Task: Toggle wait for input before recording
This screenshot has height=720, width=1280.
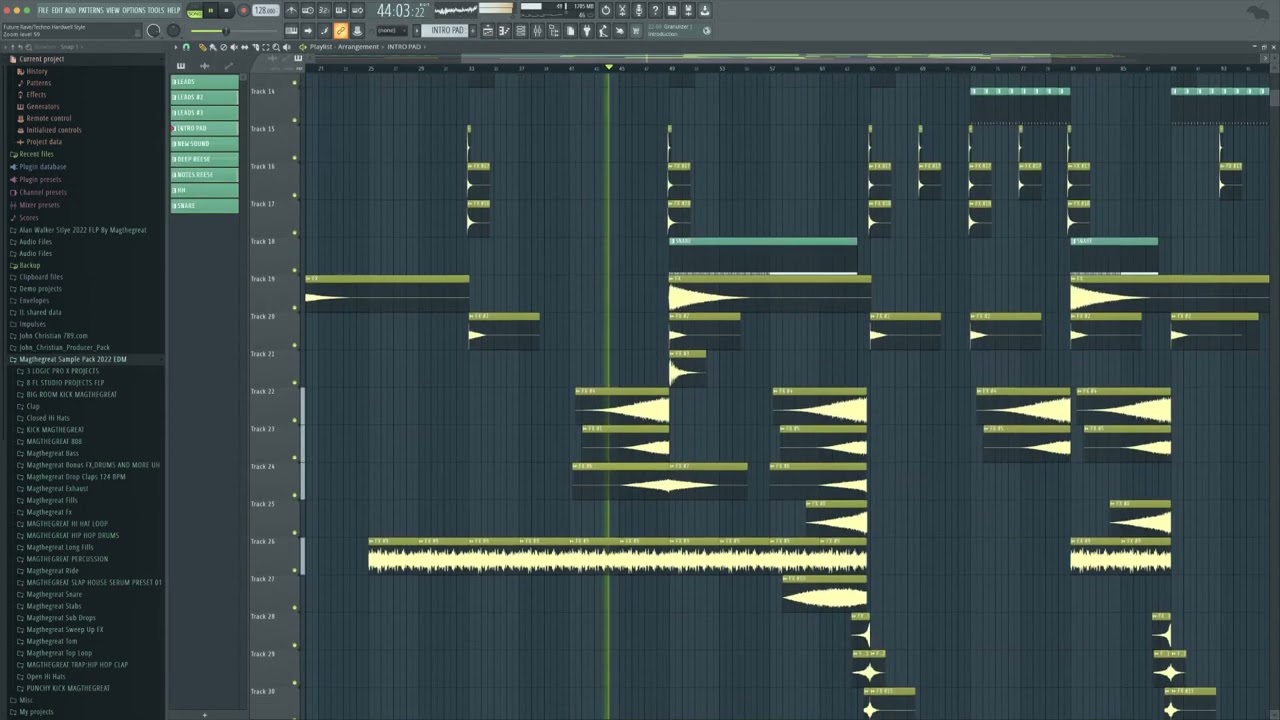Action: tap(308, 10)
